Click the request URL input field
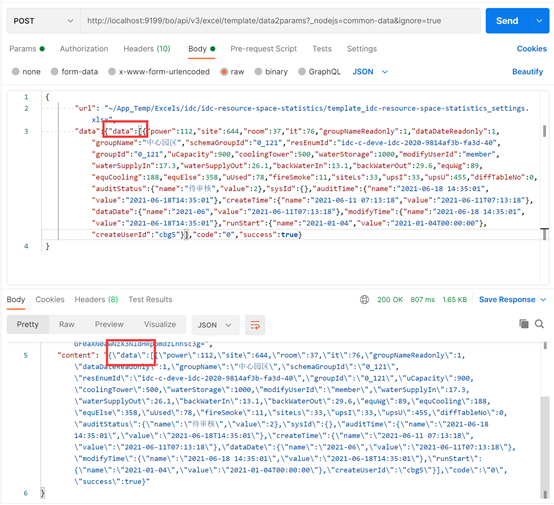 click(280, 21)
